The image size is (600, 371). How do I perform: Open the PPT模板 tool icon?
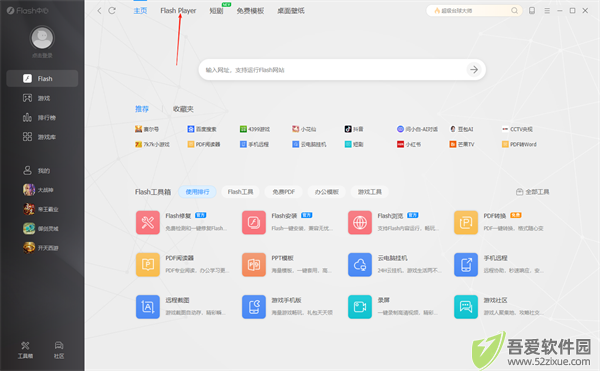tap(254, 264)
